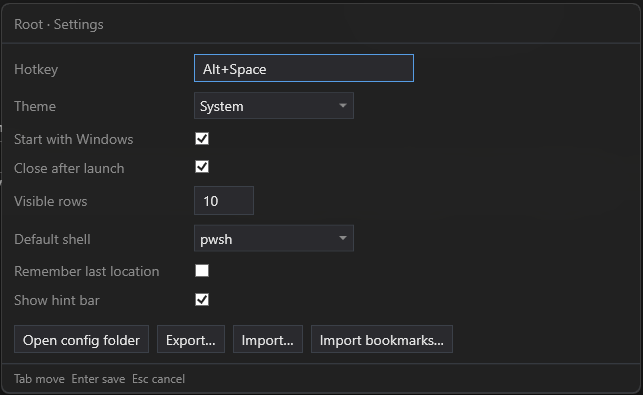Click the Import bookmarks... button
The image size is (643, 395).
click(x=382, y=340)
